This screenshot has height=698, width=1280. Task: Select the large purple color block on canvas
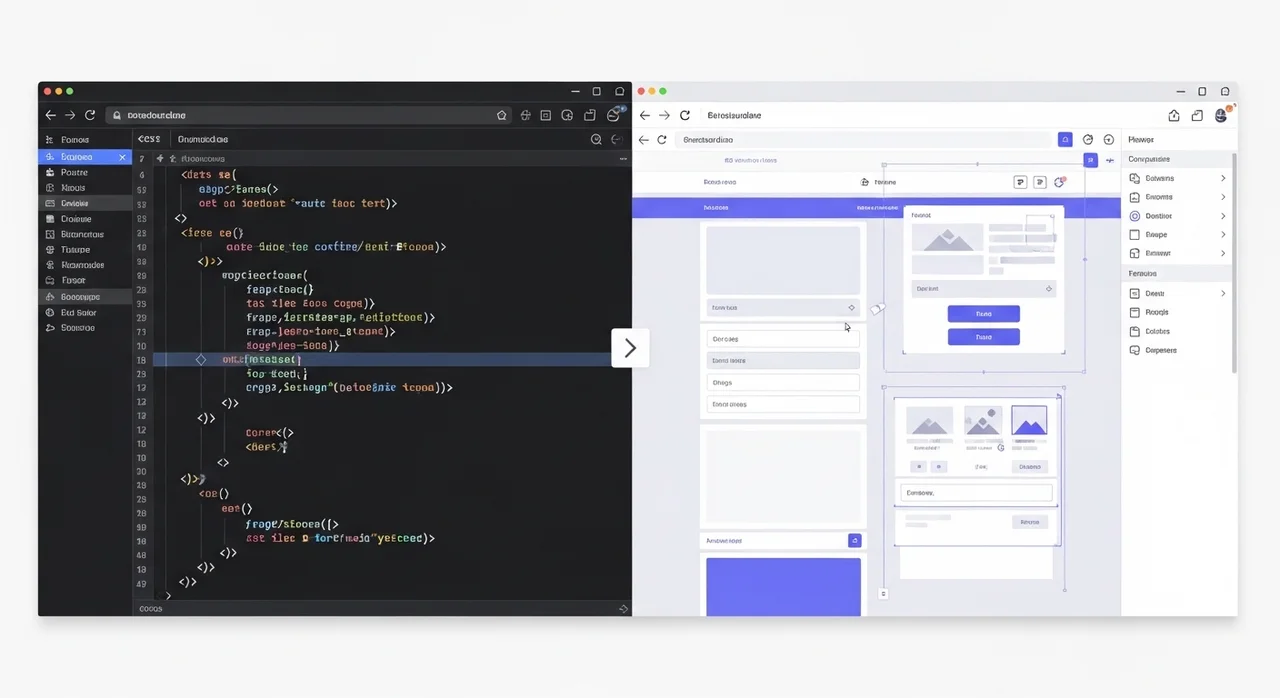pos(783,586)
